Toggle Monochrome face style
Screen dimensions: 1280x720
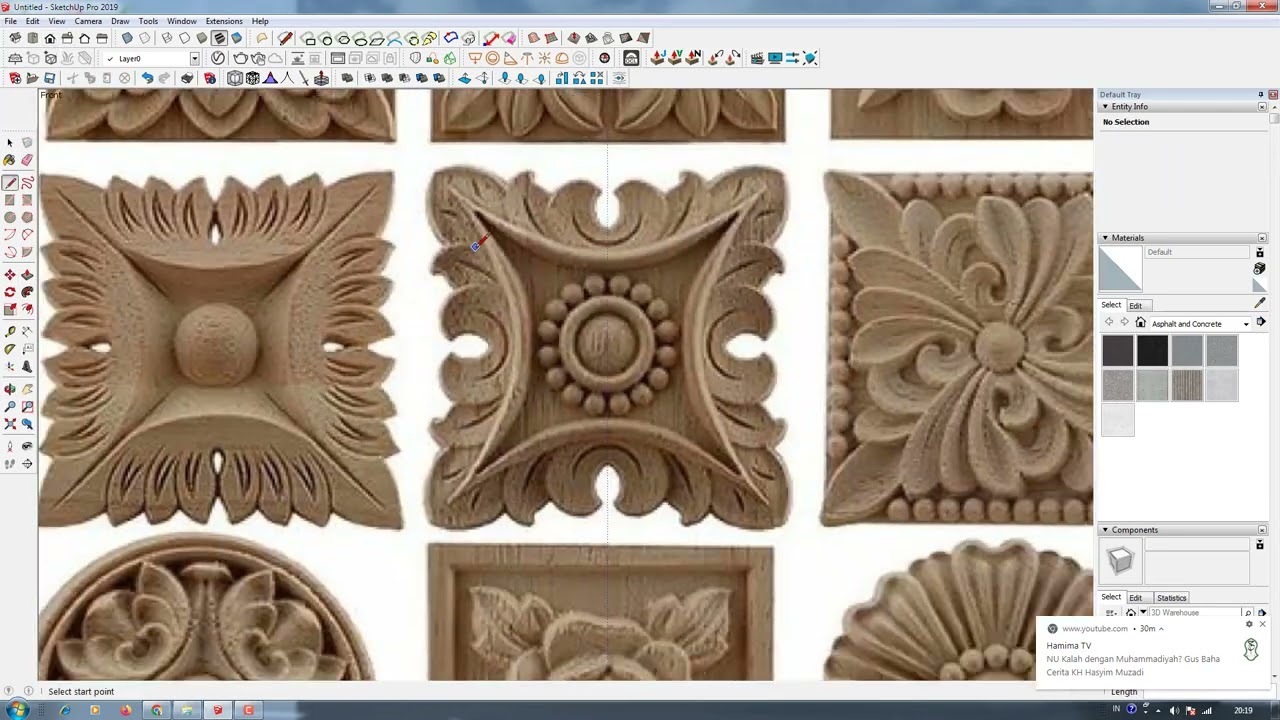[x=237, y=38]
